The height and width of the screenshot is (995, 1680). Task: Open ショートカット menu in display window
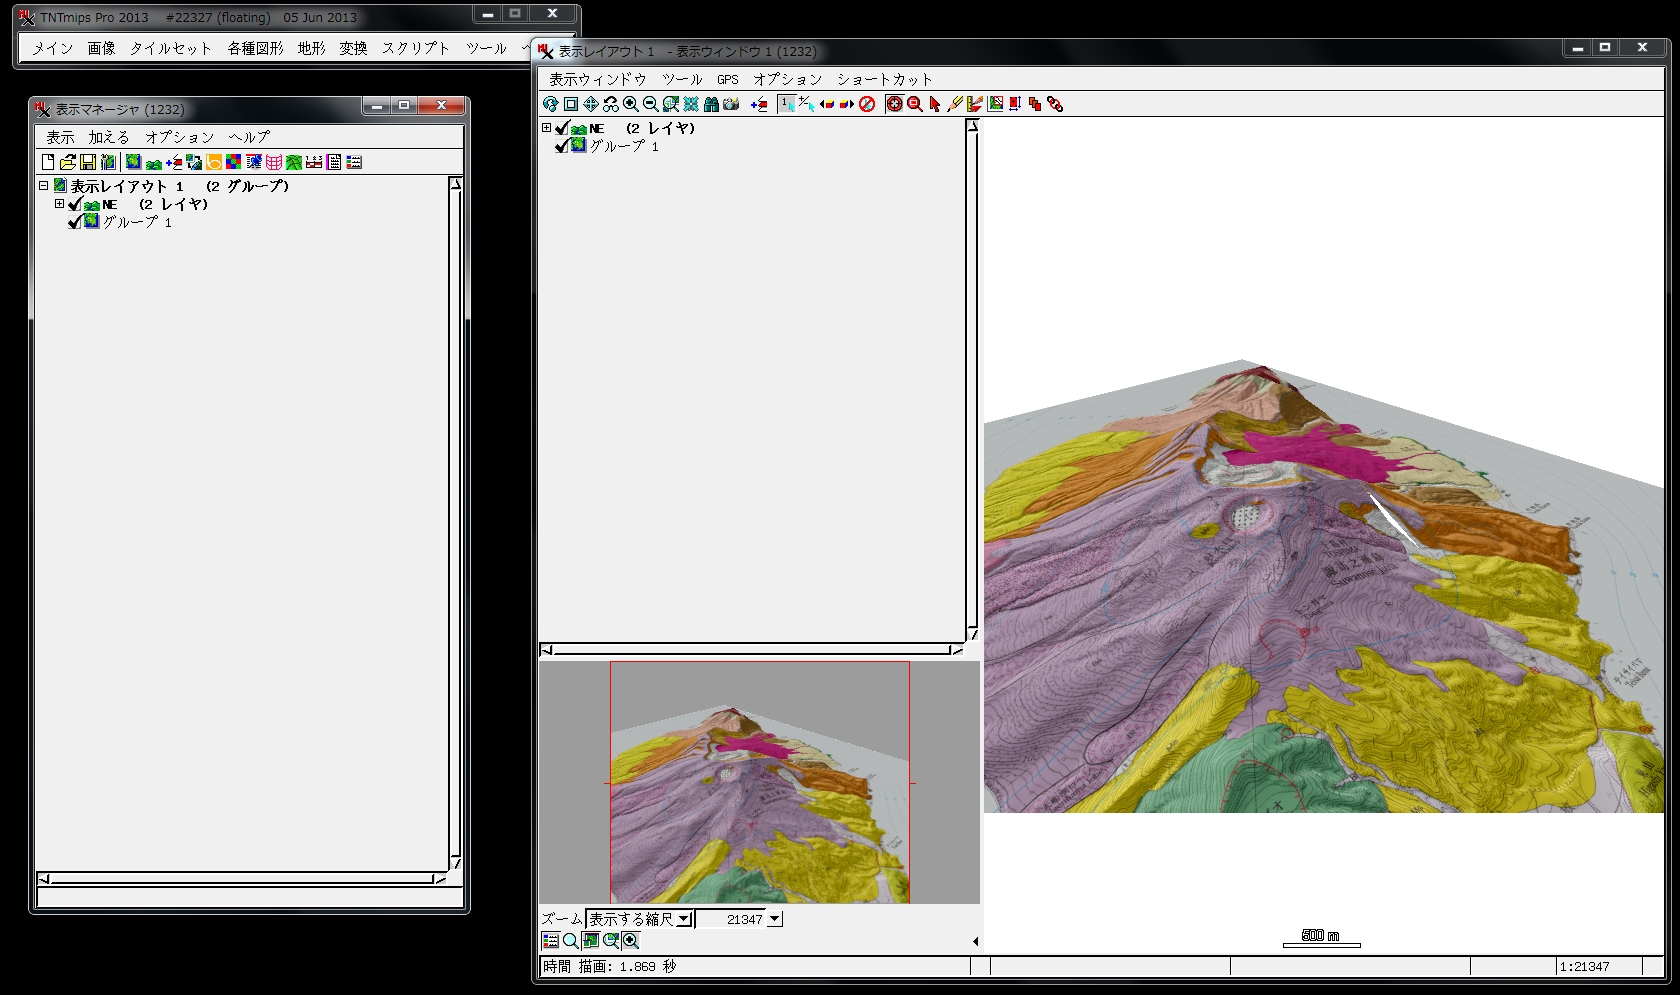885,79
